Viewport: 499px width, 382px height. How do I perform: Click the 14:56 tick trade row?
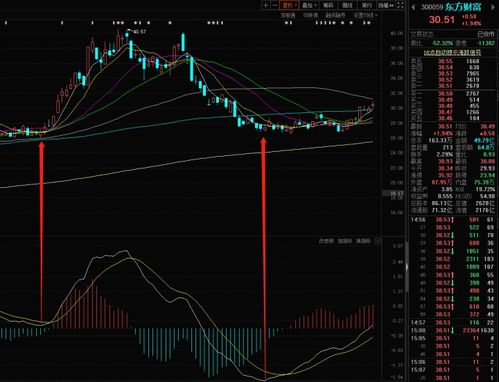[452, 220]
